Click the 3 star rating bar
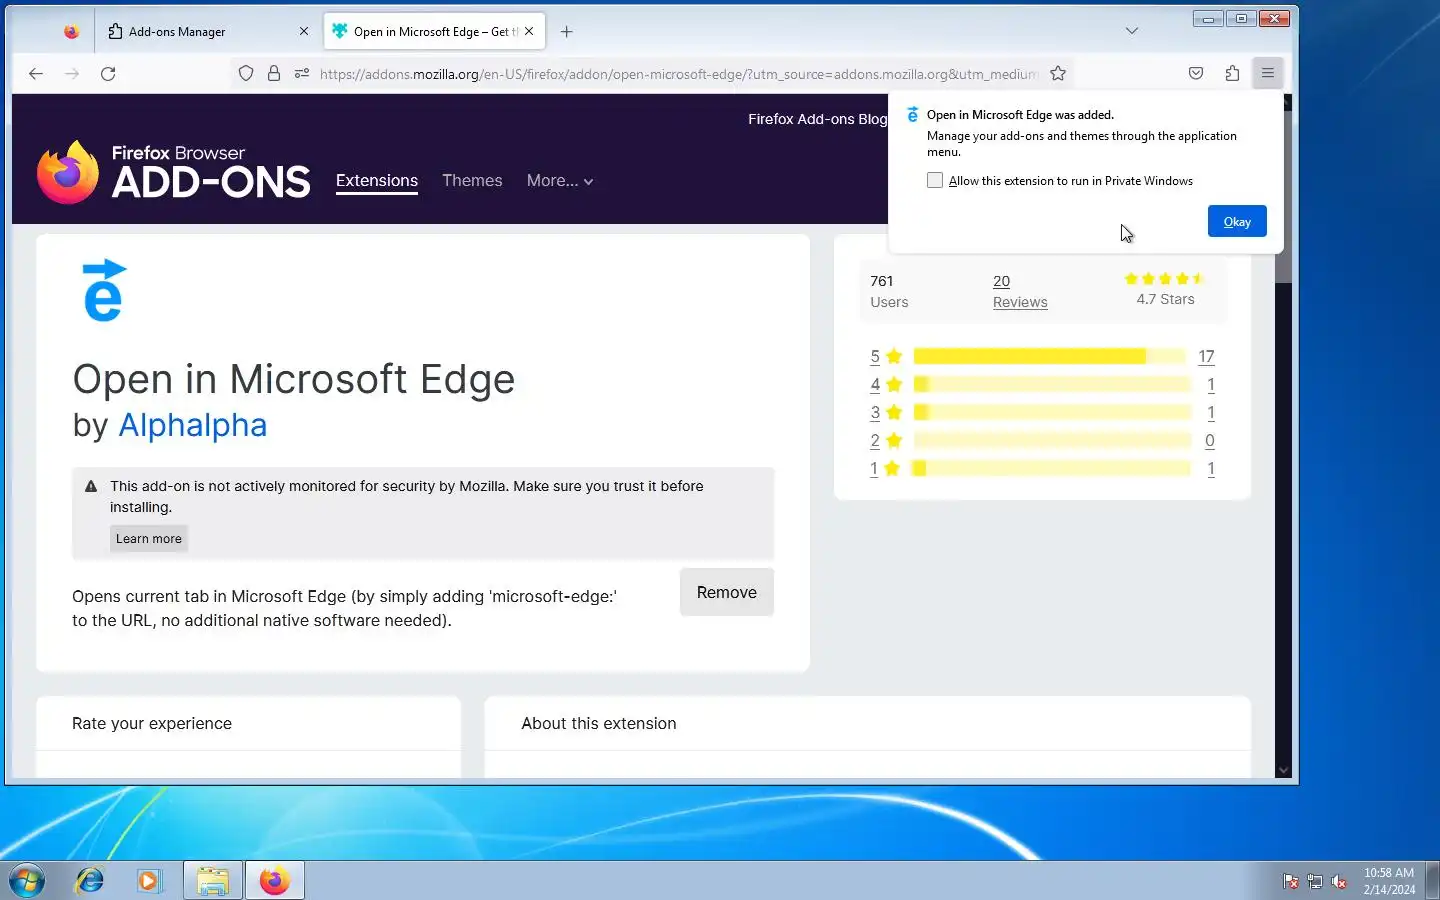1440x900 pixels. tap(1052, 412)
